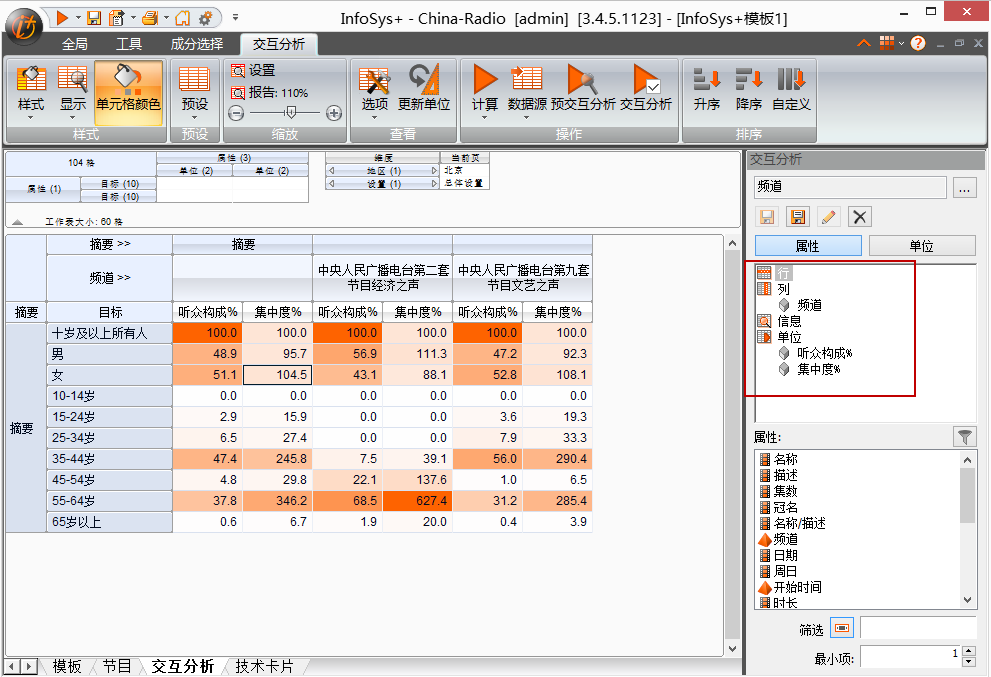The image size is (991, 677).
Task: Click the zoom slider handle
Action: pyautogui.click(x=291, y=113)
